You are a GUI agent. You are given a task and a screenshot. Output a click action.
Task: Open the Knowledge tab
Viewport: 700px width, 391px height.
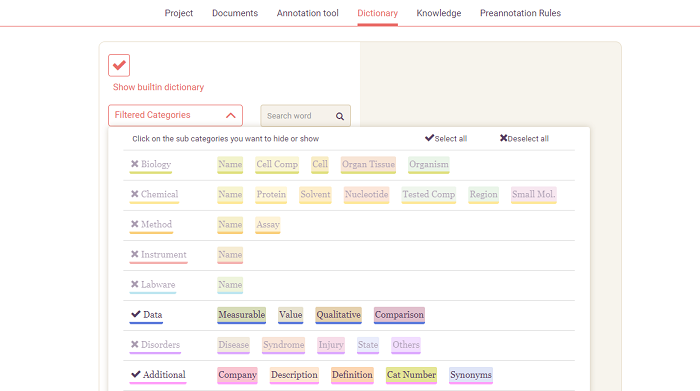(x=439, y=13)
